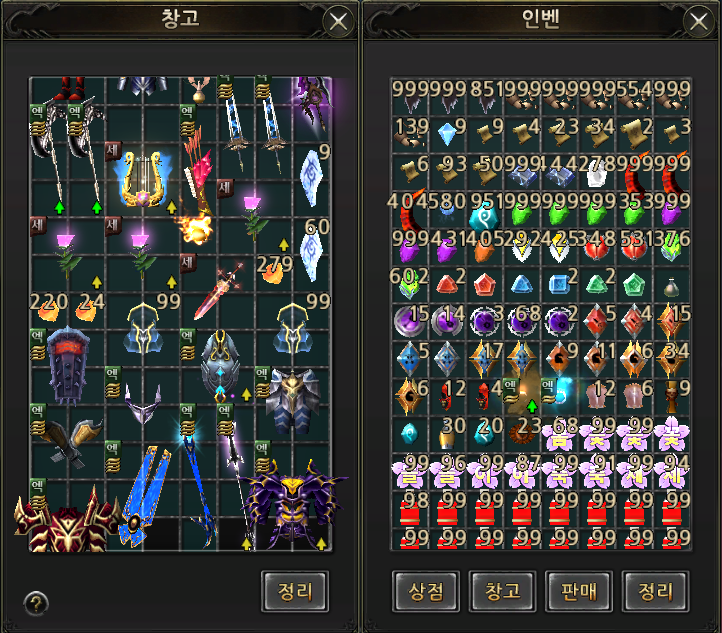The height and width of the screenshot is (633, 722).
Task: Select the red spiked tower shield
Action: click(68, 366)
